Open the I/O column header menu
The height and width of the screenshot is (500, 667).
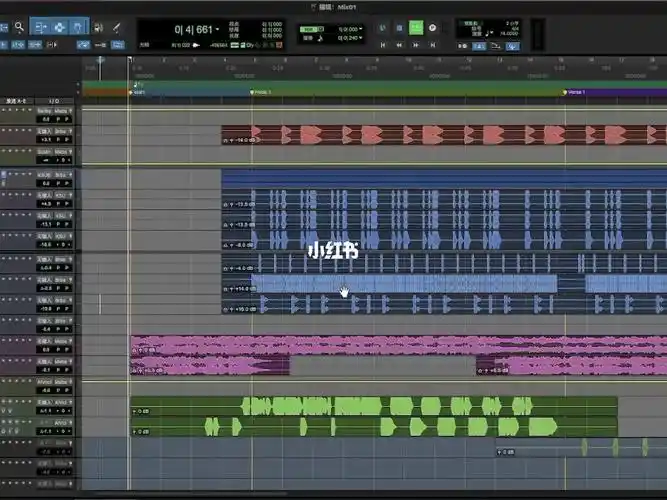(54, 101)
